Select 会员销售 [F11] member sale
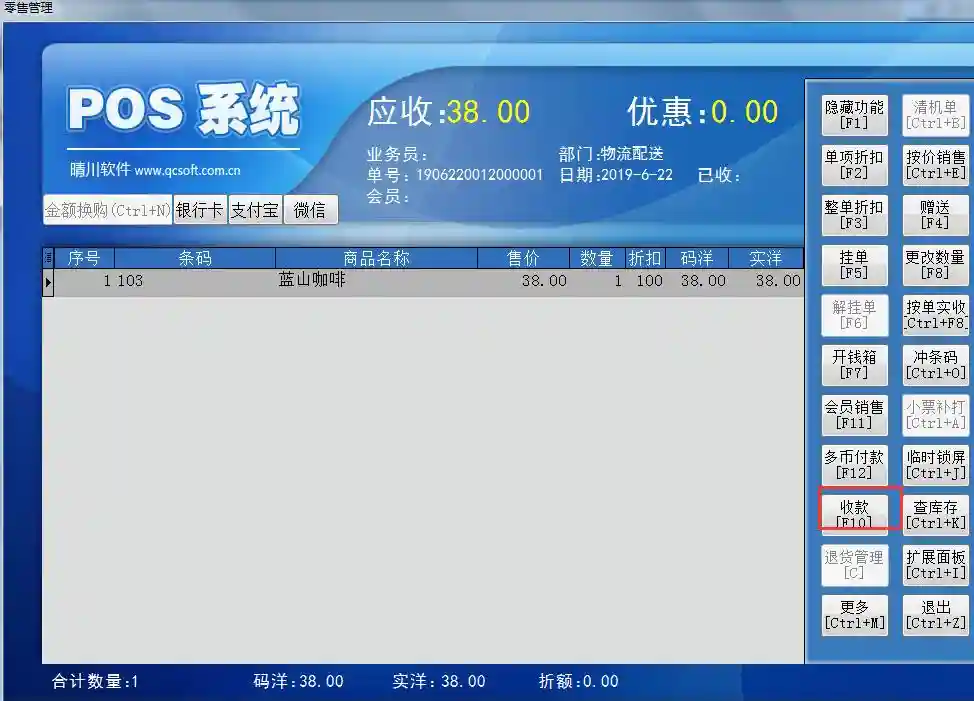This screenshot has height=701, width=974. pyautogui.click(x=854, y=415)
